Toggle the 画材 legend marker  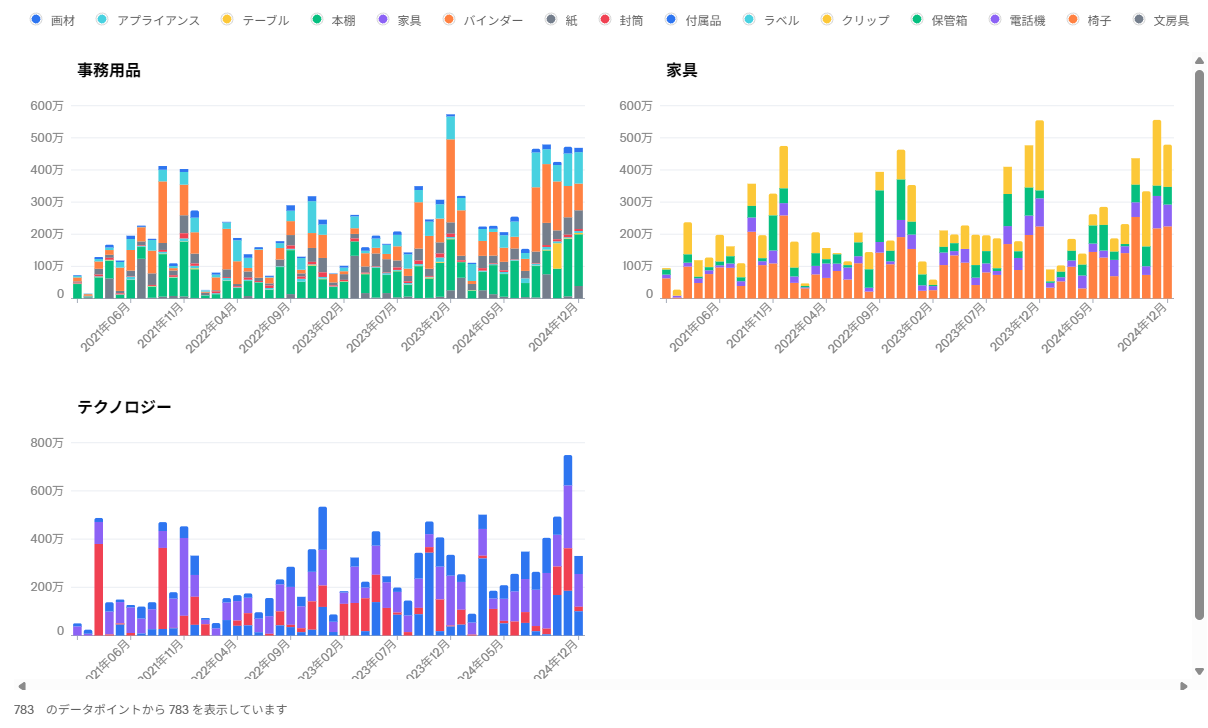coord(36,20)
